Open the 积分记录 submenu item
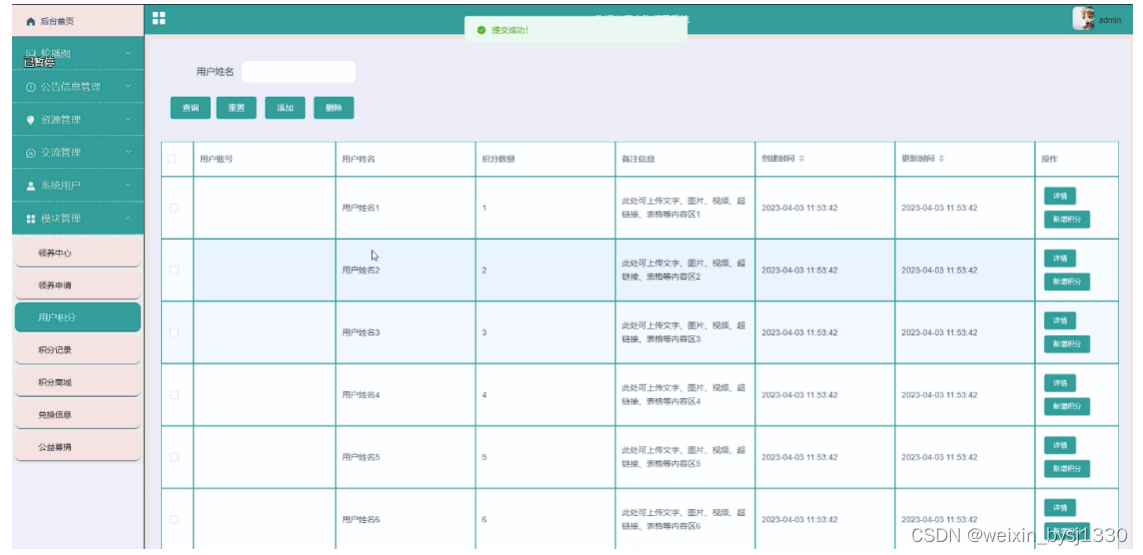The width and height of the screenshot is (1143, 555). pyautogui.click(x=77, y=350)
